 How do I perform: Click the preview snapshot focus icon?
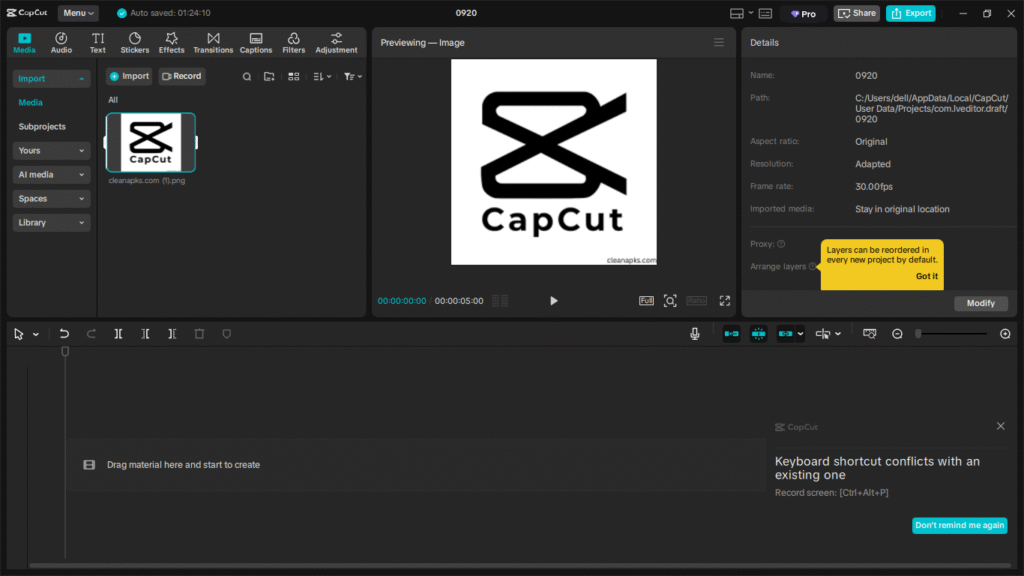(670, 301)
